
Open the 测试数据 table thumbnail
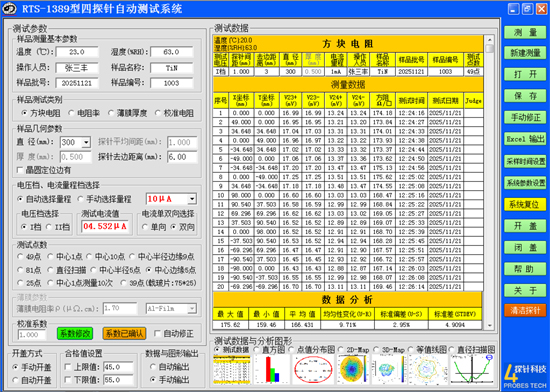point(232,370)
